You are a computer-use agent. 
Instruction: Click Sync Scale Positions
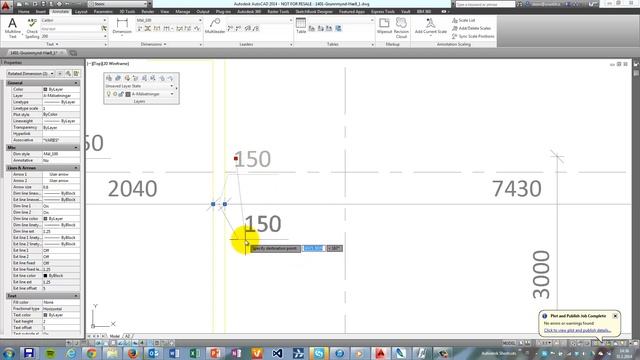473,36
